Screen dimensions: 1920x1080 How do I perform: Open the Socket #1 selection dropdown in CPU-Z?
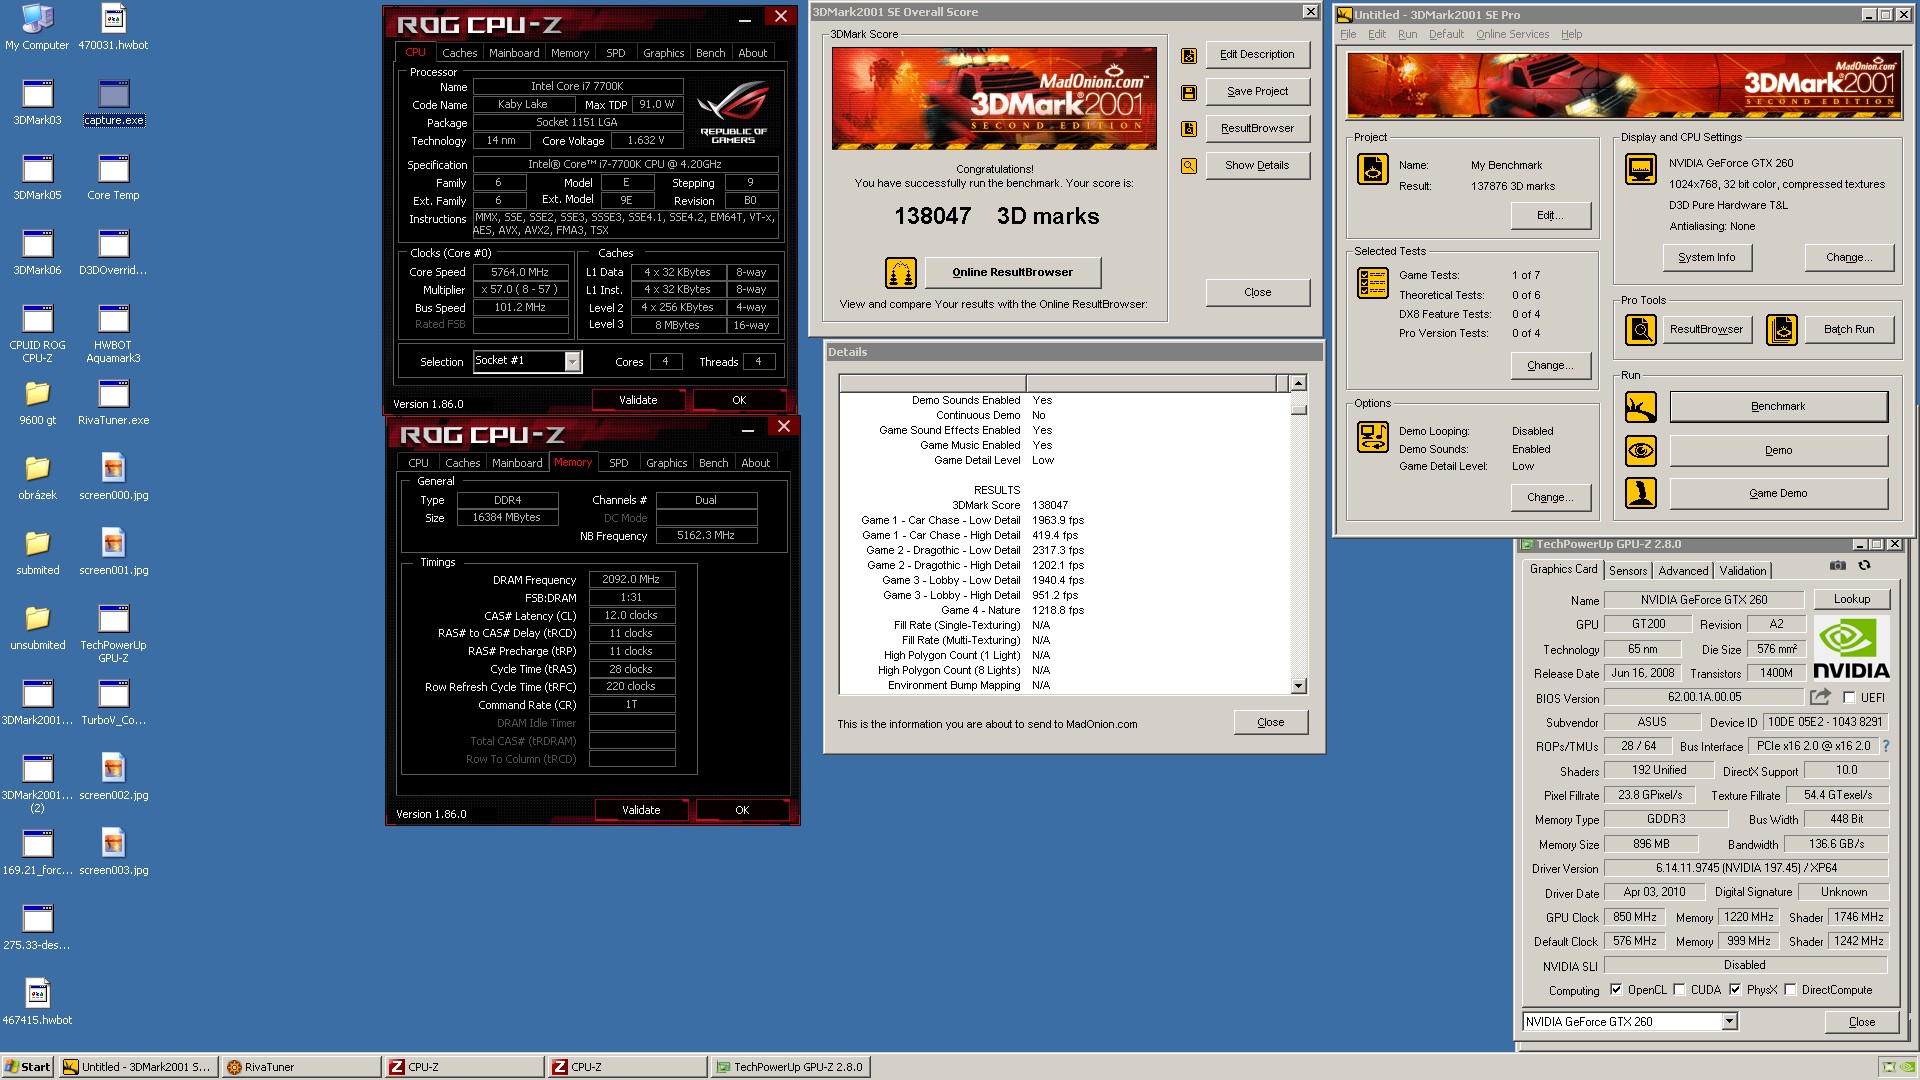572,362
